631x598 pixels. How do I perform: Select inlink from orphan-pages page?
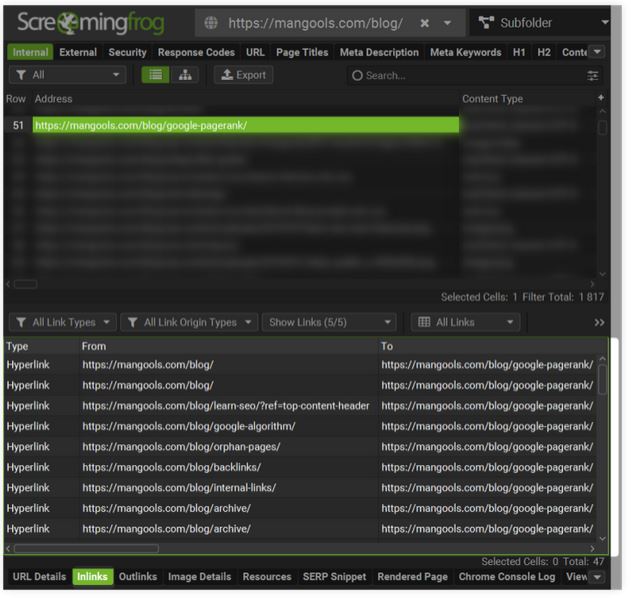click(181, 447)
